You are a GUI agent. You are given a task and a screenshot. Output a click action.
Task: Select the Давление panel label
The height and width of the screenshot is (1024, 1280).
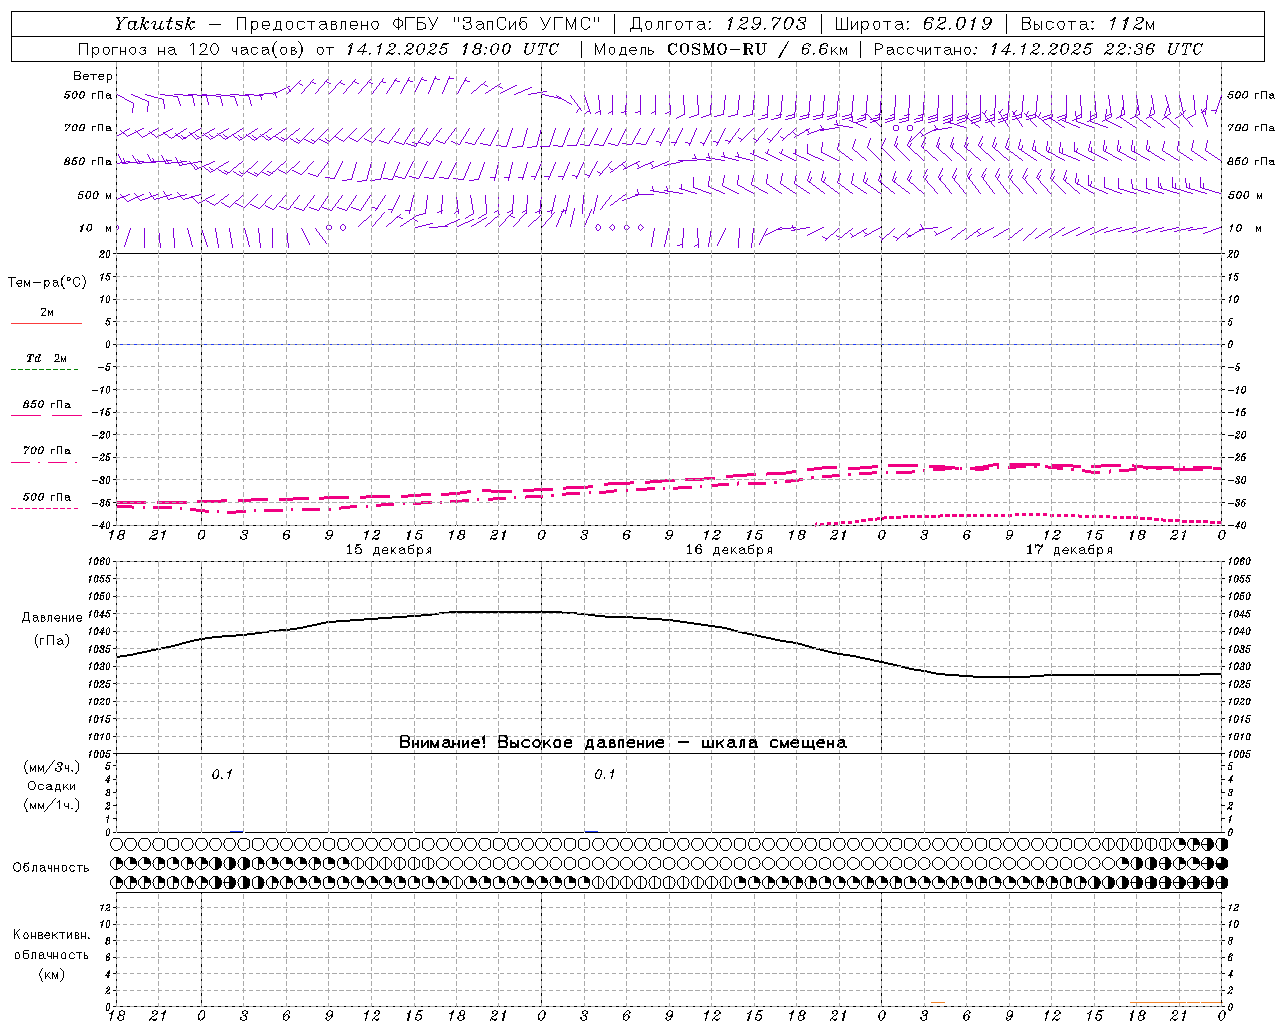tap(52, 618)
